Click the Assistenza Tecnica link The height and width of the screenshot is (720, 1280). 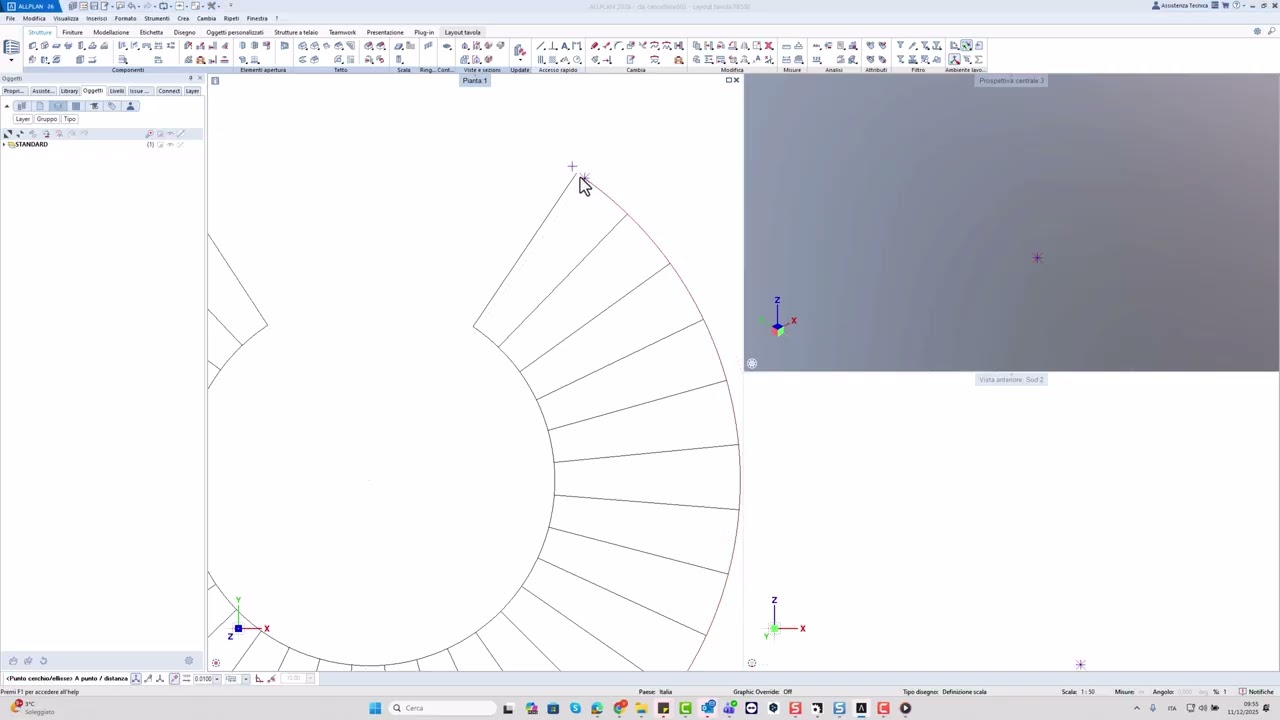pyautogui.click(x=1180, y=6)
